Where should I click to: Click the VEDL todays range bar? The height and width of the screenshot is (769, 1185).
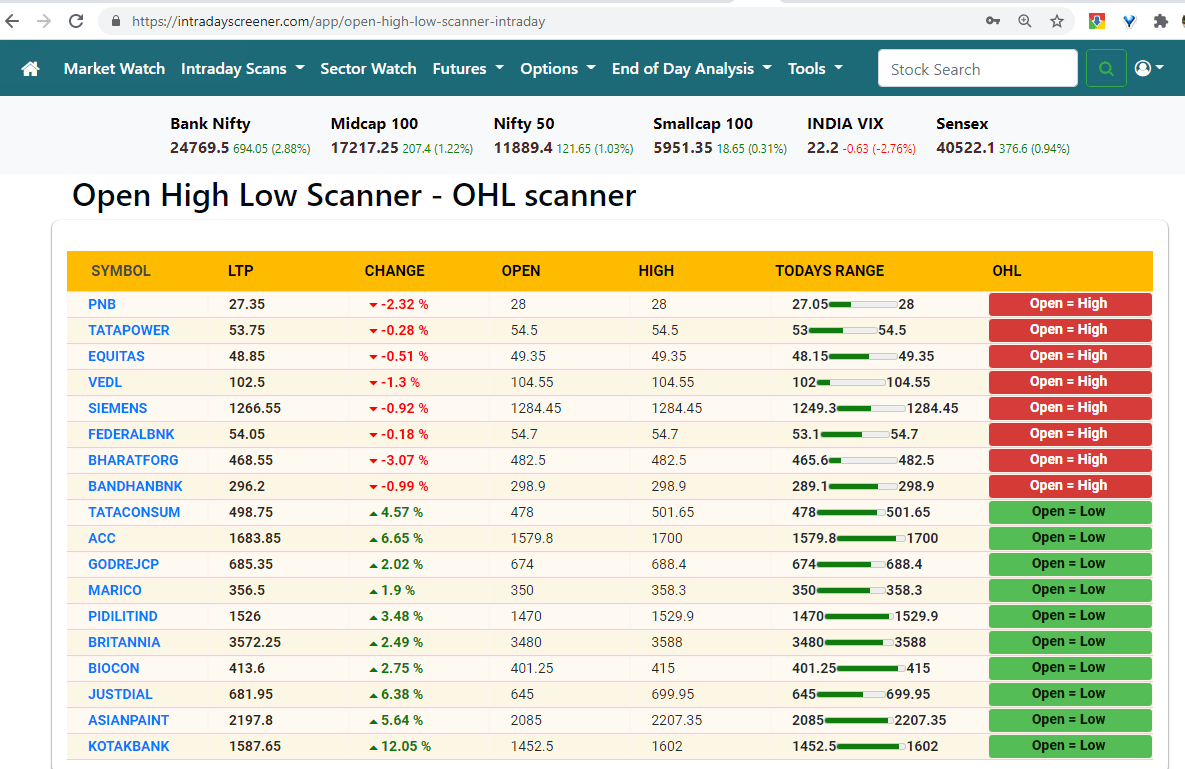point(851,382)
